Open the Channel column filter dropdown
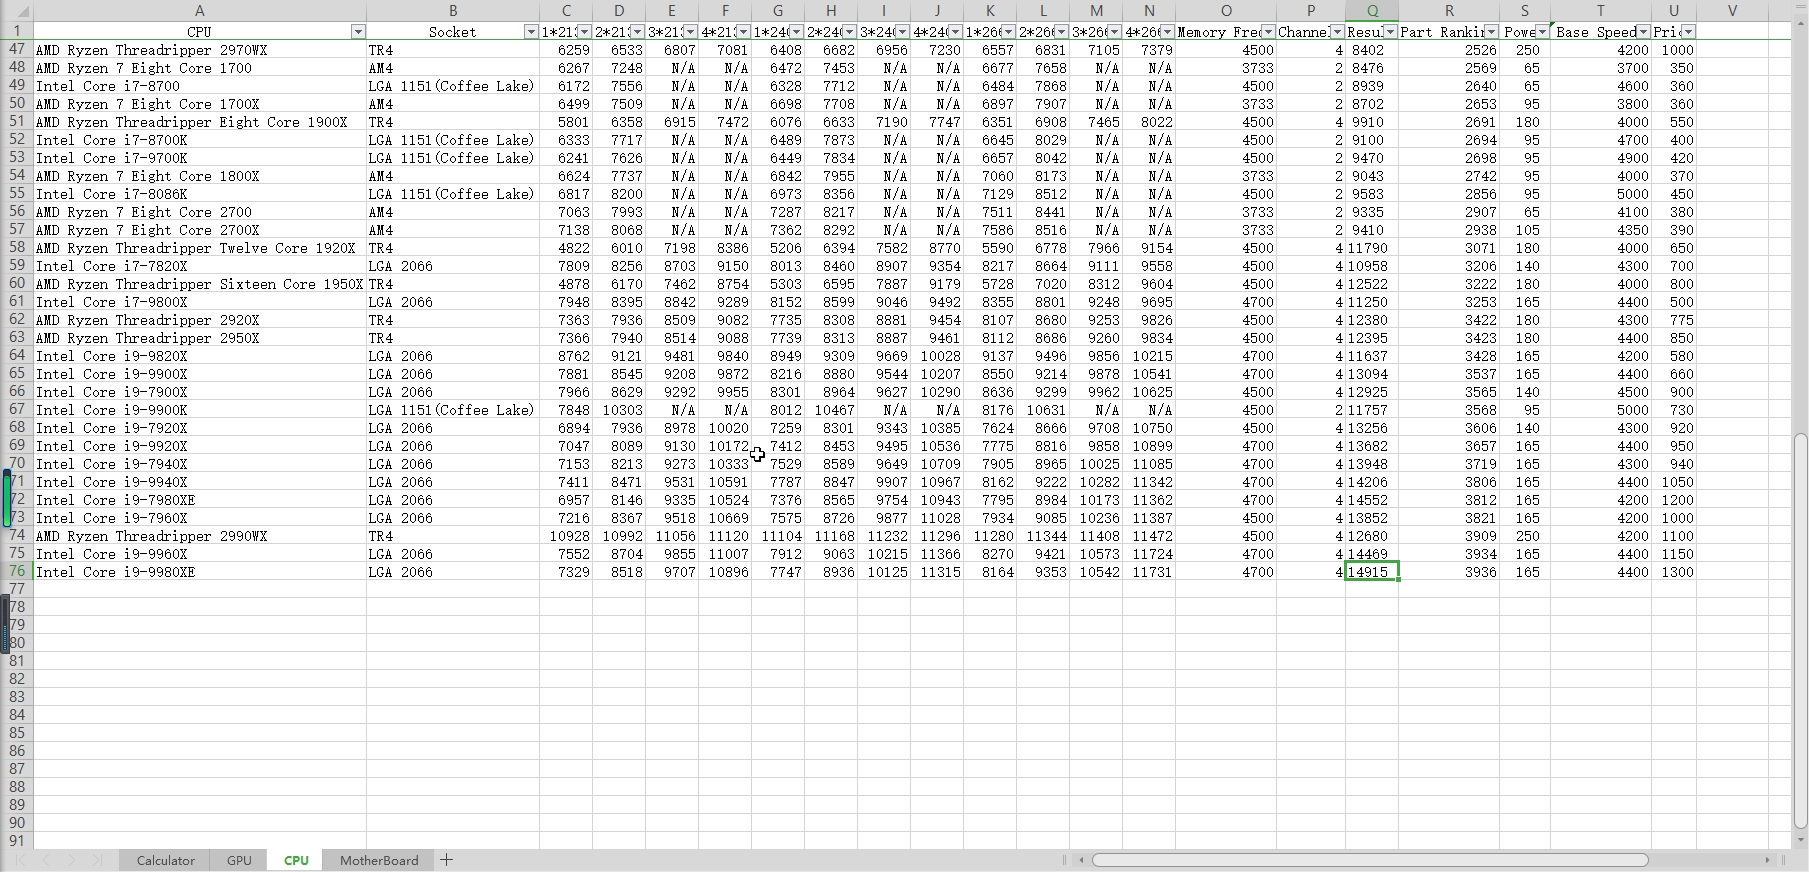The width and height of the screenshot is (1809, 872). tap(1337, 32)
